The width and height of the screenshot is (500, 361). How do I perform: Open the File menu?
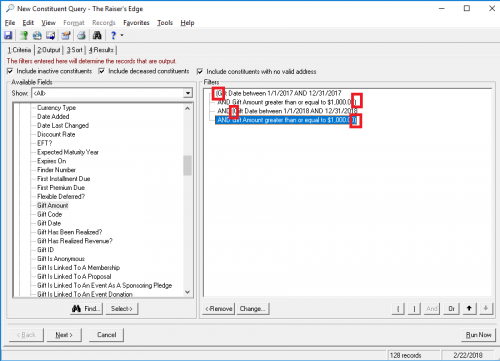10,23
